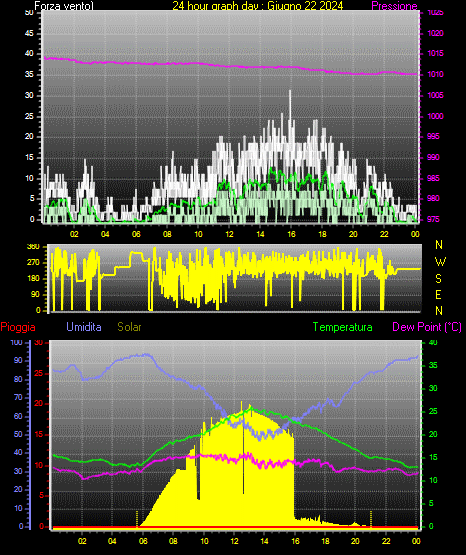Click hour '16' under the wind chart
This screenshot has height=555, width=466.
tap(291, 234)
